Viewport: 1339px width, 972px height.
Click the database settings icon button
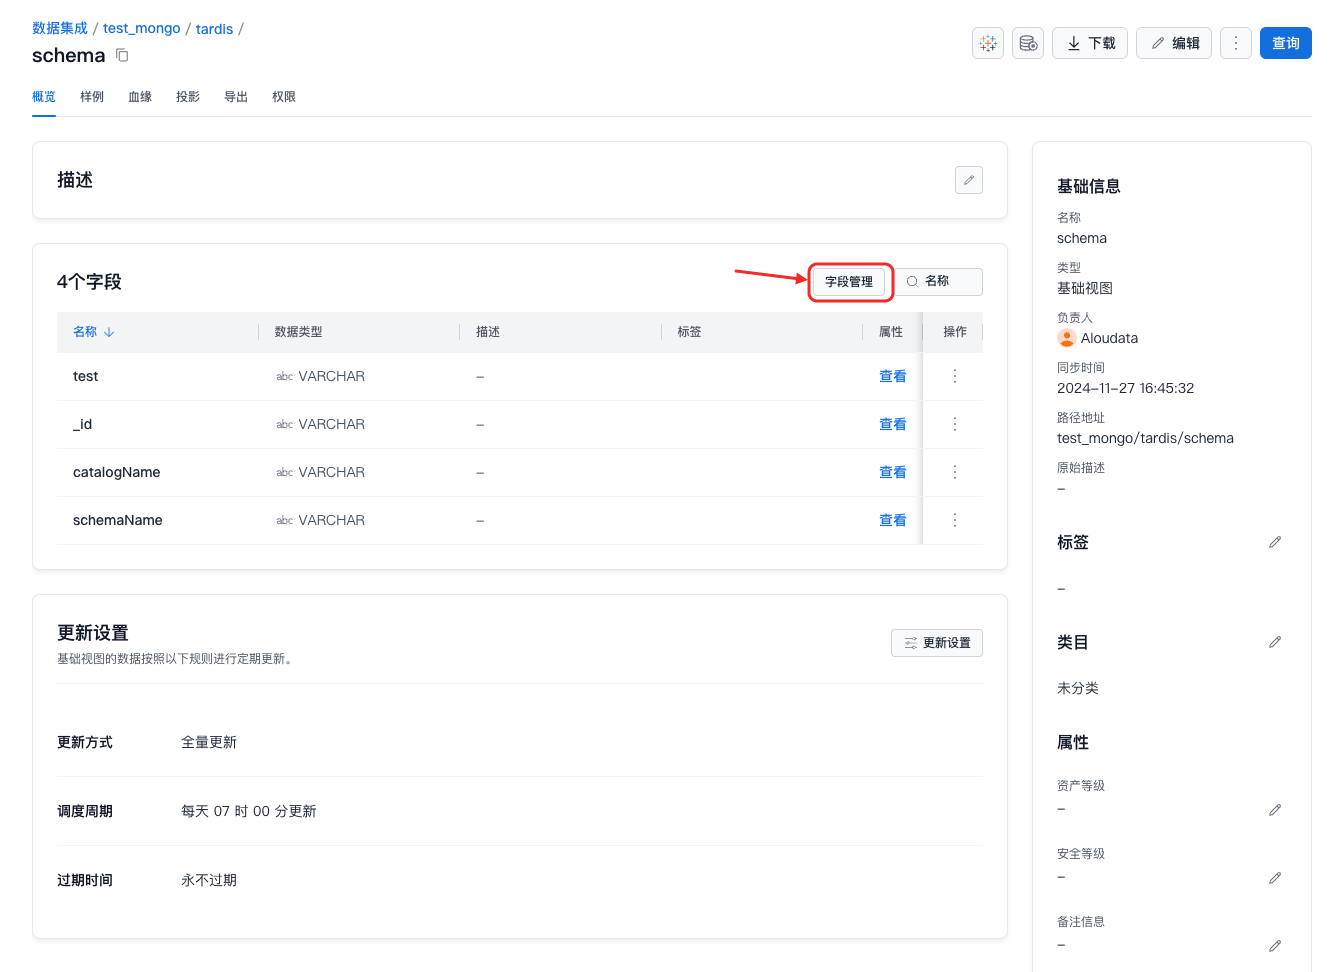[x=1028, y=43]
